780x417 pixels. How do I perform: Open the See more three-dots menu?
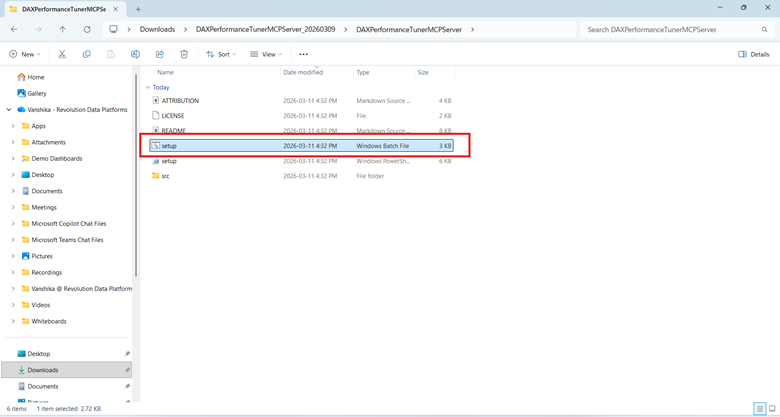[x=303, y=54]
